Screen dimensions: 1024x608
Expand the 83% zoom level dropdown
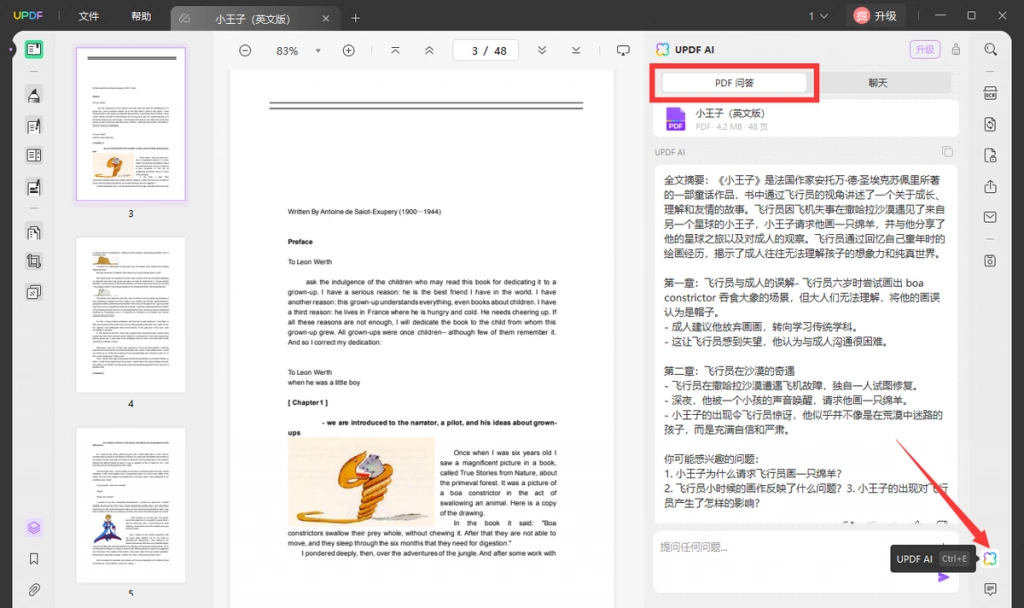click(x=318, y=50)
